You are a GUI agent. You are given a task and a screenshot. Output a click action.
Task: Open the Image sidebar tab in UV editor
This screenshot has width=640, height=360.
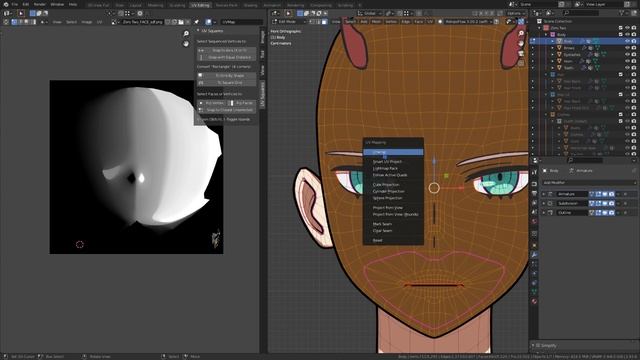(262, 37)
